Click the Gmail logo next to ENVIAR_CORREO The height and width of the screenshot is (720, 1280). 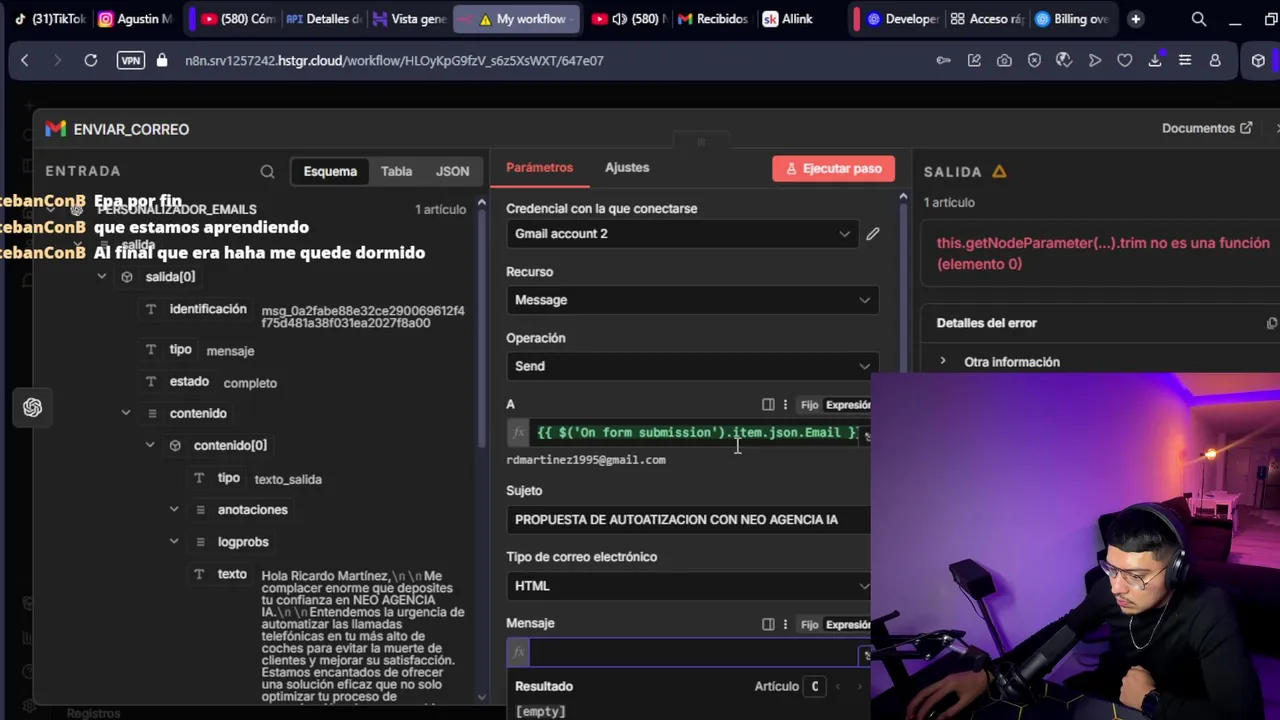(x=55, y=128)
